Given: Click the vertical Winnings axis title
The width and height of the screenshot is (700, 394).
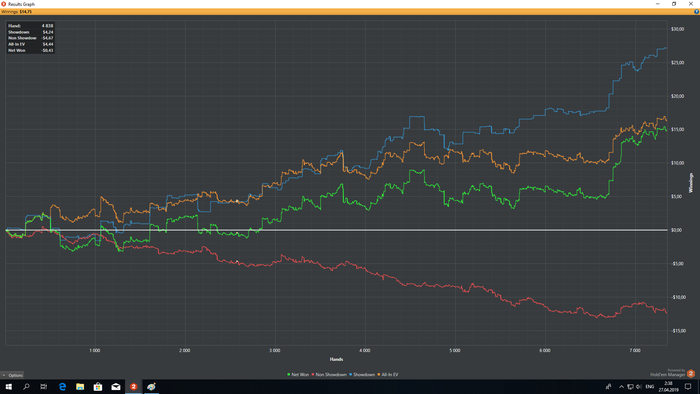Looking at the screenshot, I should (691, 183).
